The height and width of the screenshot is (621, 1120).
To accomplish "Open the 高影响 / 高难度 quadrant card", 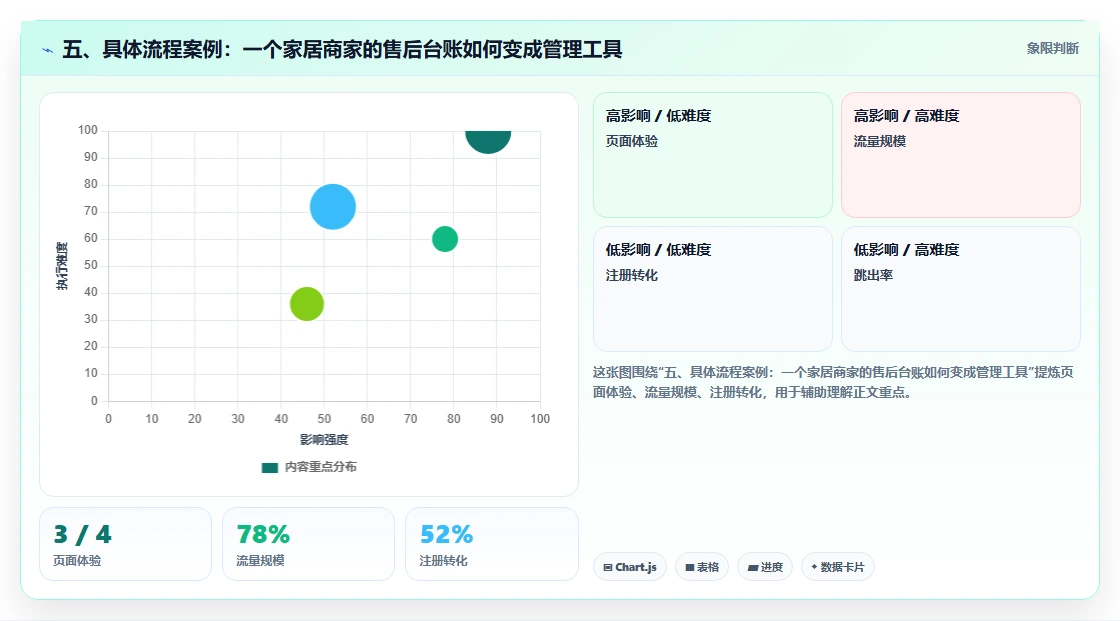I will [x=961, y=154].
